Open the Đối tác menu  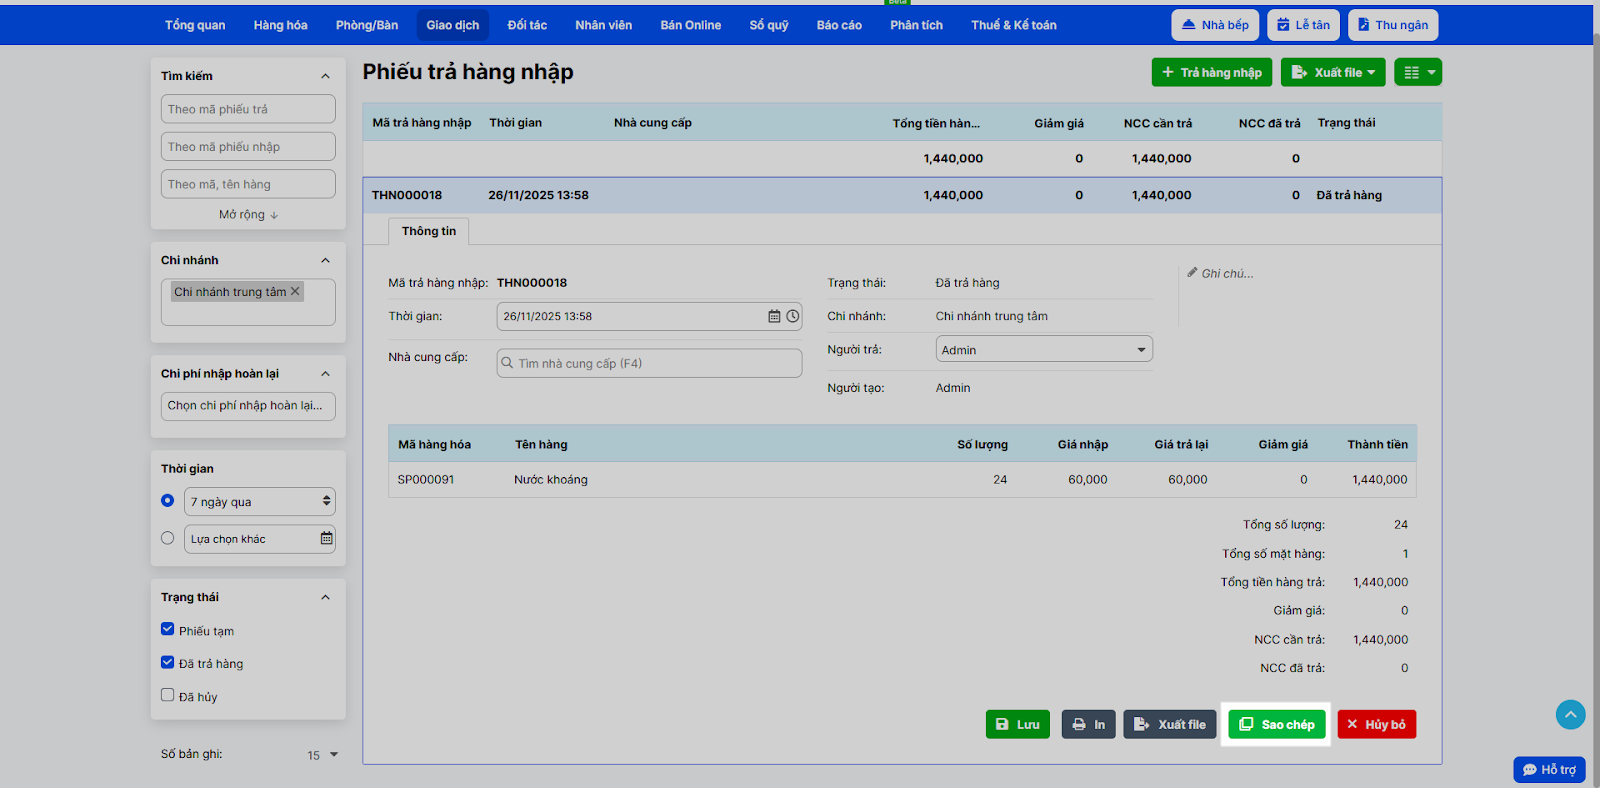(527, 25)
